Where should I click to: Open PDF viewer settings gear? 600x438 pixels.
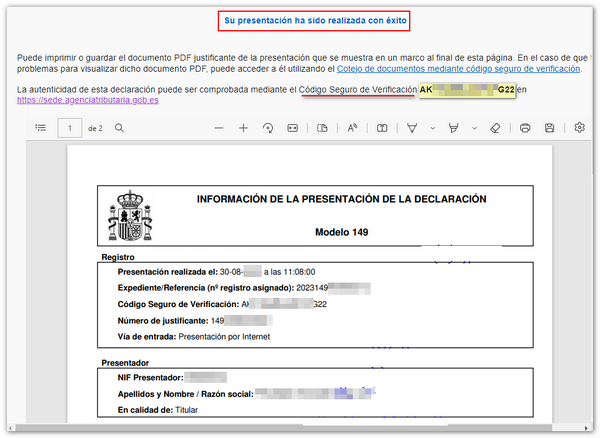(580, 128)
